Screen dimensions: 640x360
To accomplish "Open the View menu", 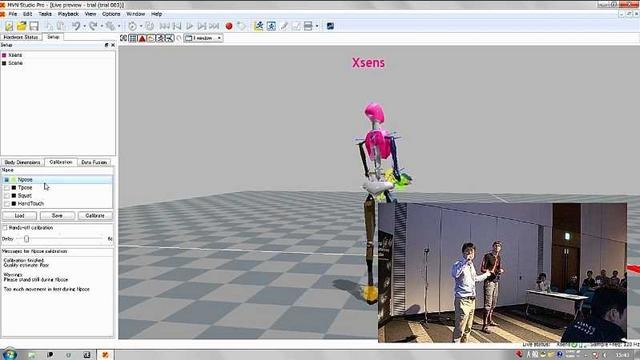I will pyautogui.click(x=90, y=14).
